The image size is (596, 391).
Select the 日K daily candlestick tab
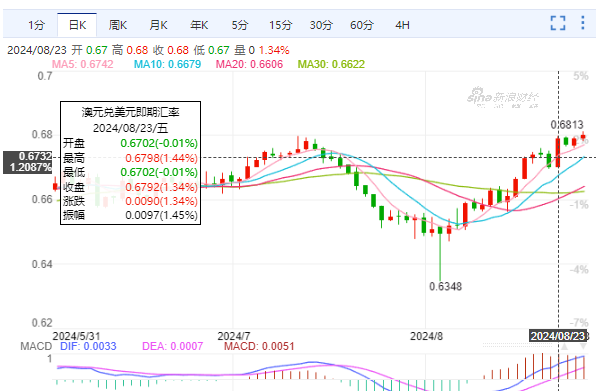[77, 25]
